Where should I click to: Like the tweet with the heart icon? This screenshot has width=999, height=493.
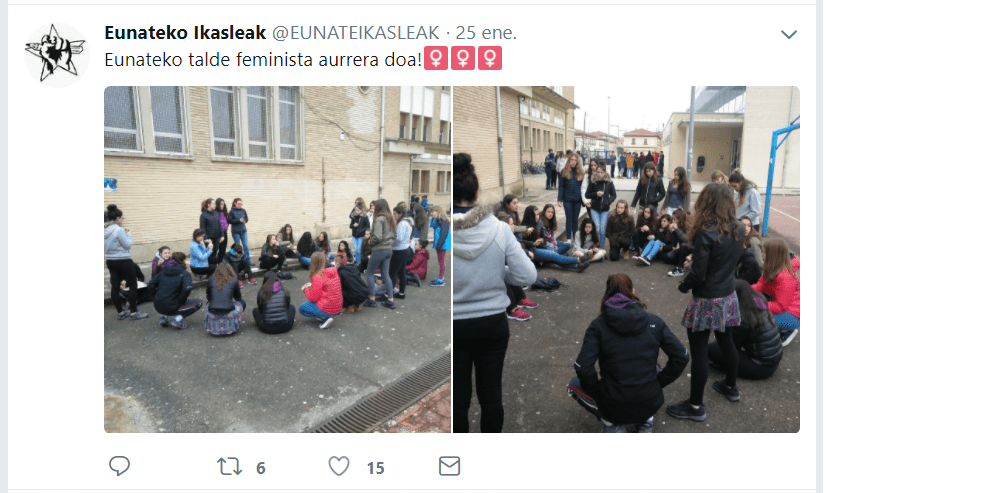[339, 466]
